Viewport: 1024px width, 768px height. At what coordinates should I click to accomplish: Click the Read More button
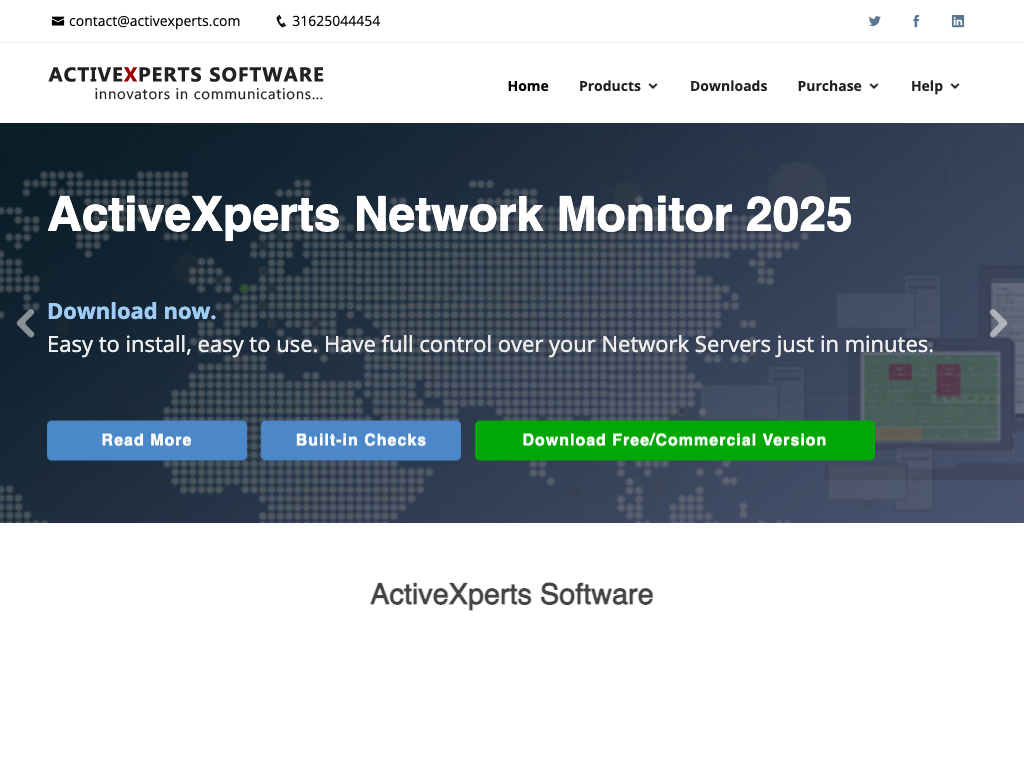point(147,440)
